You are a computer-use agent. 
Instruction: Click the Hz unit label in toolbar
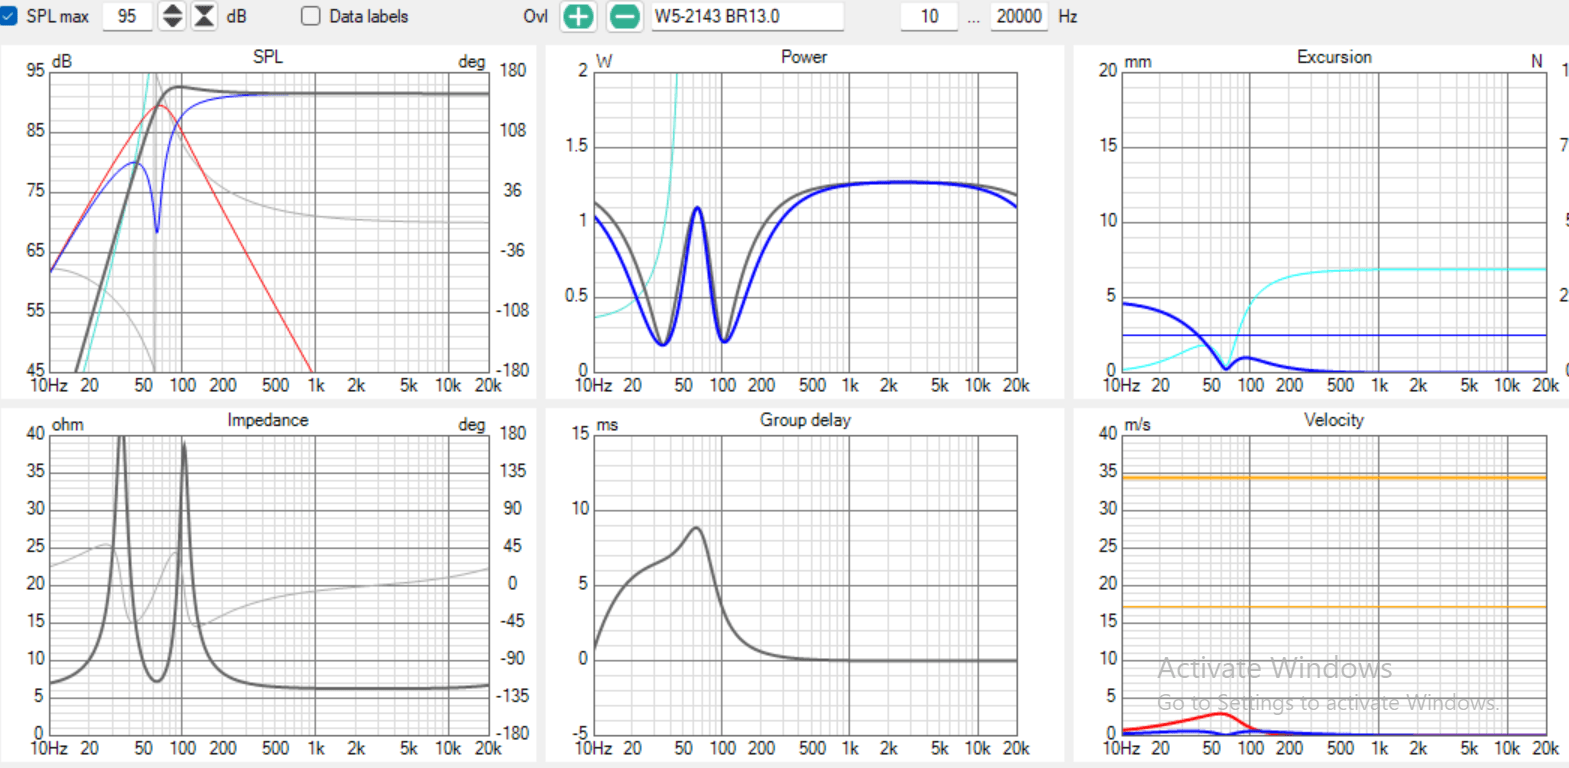(x=1068, y=16)
